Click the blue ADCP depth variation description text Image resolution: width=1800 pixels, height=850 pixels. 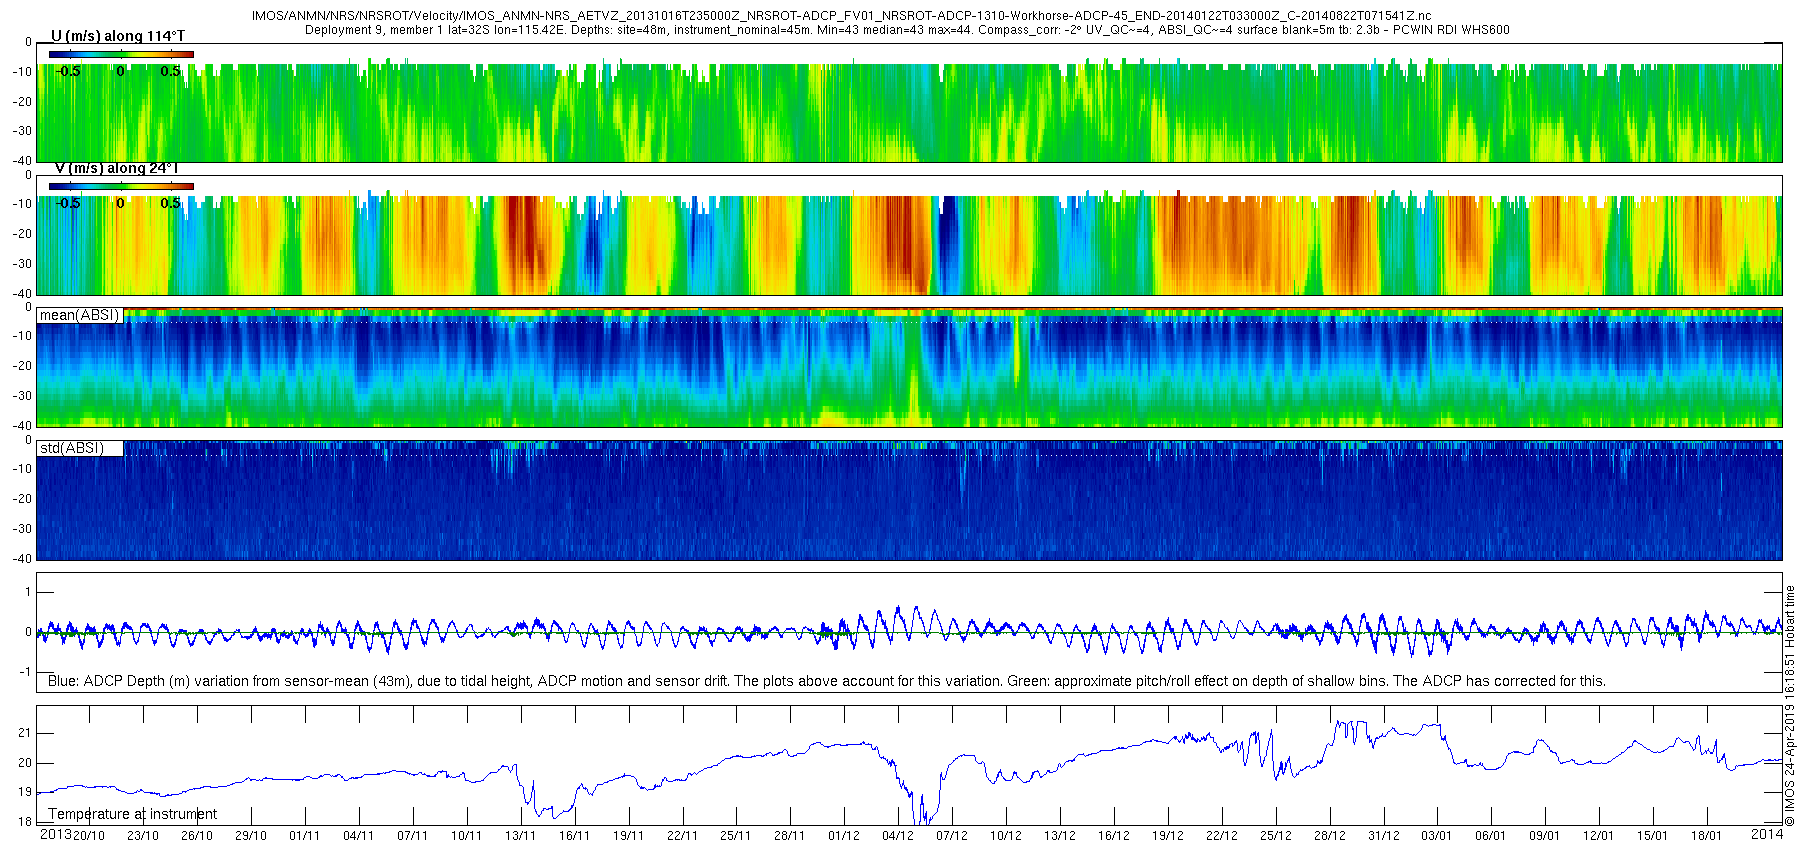[x=826, y=681]
